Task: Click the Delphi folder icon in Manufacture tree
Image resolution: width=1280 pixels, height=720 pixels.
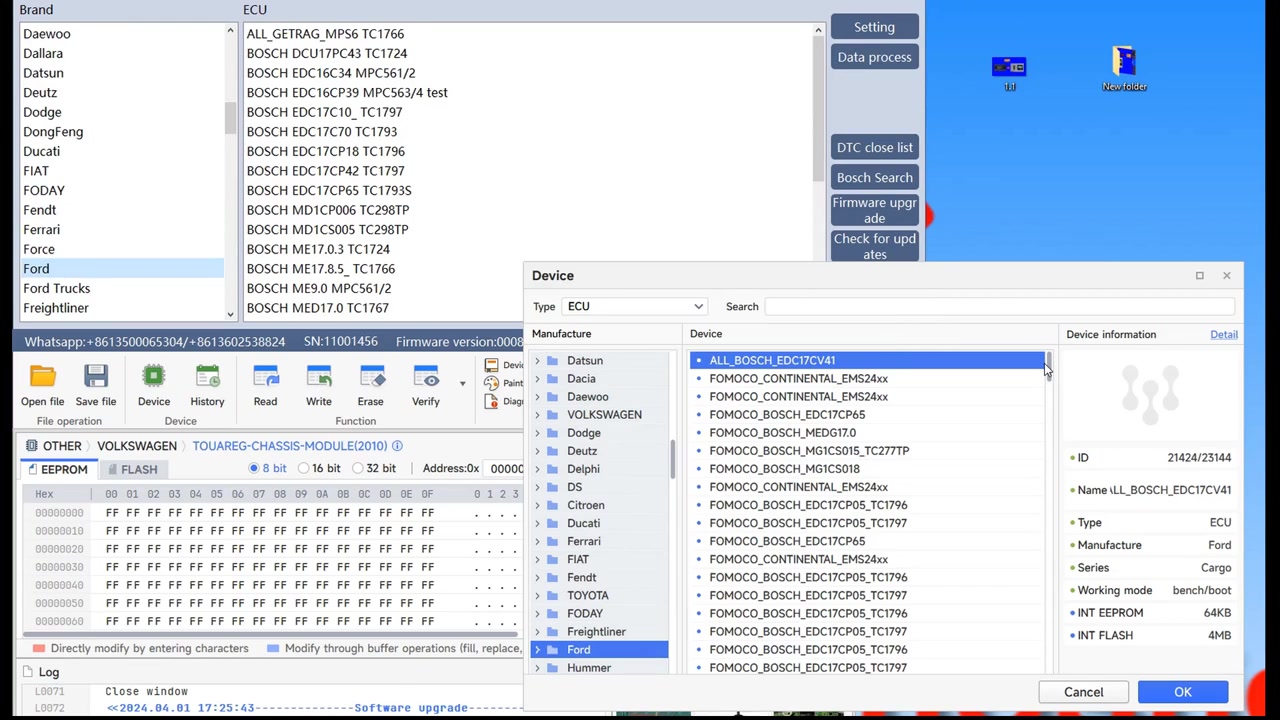Action: [x=553, y=469]
